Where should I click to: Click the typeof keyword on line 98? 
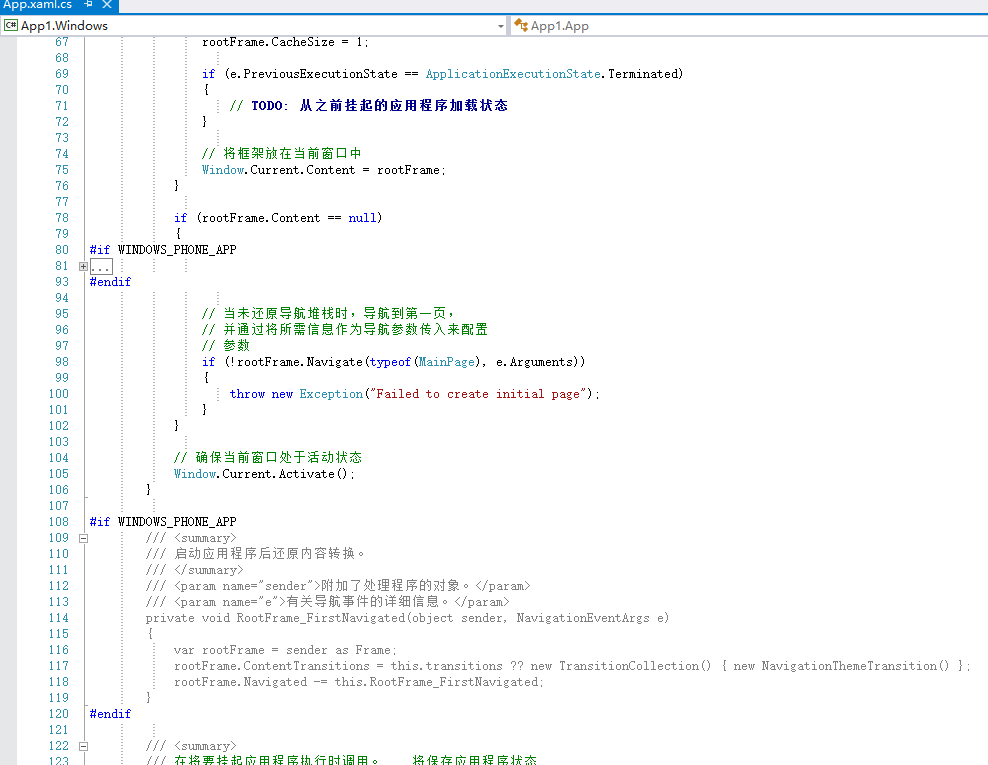390,362
